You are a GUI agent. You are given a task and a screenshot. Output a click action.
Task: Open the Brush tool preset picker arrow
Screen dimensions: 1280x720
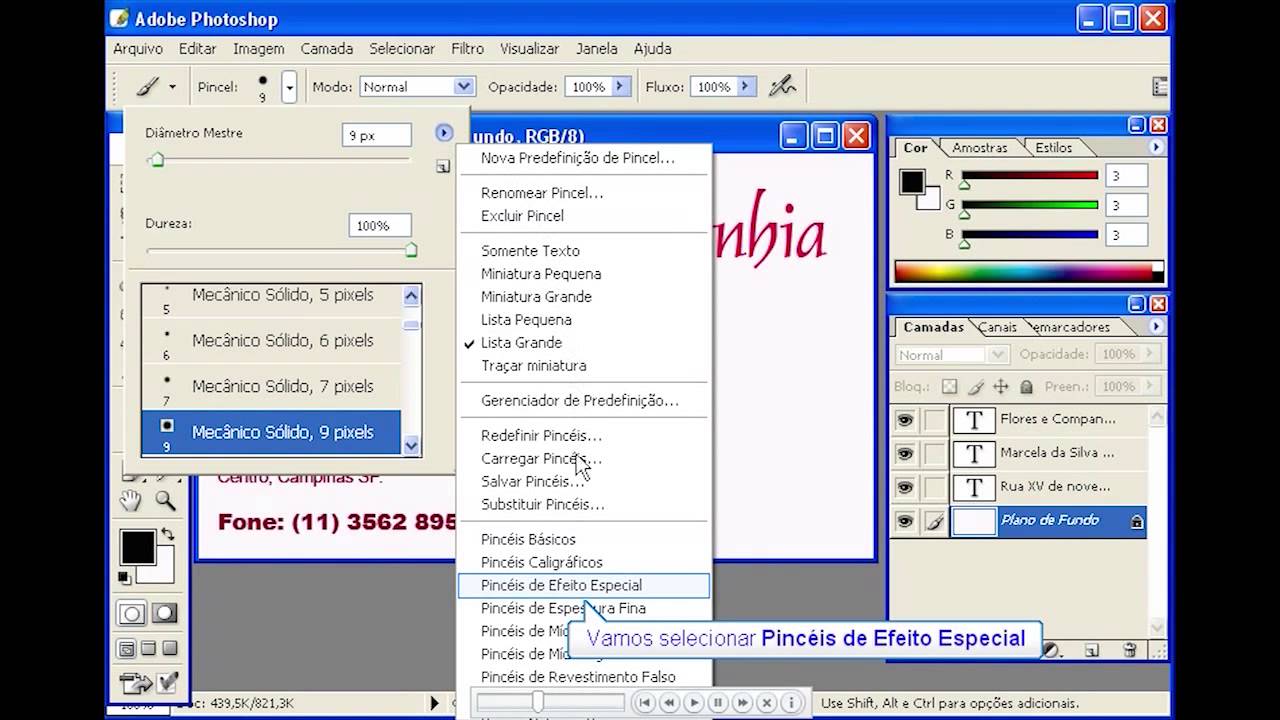(x=172, y=87)
